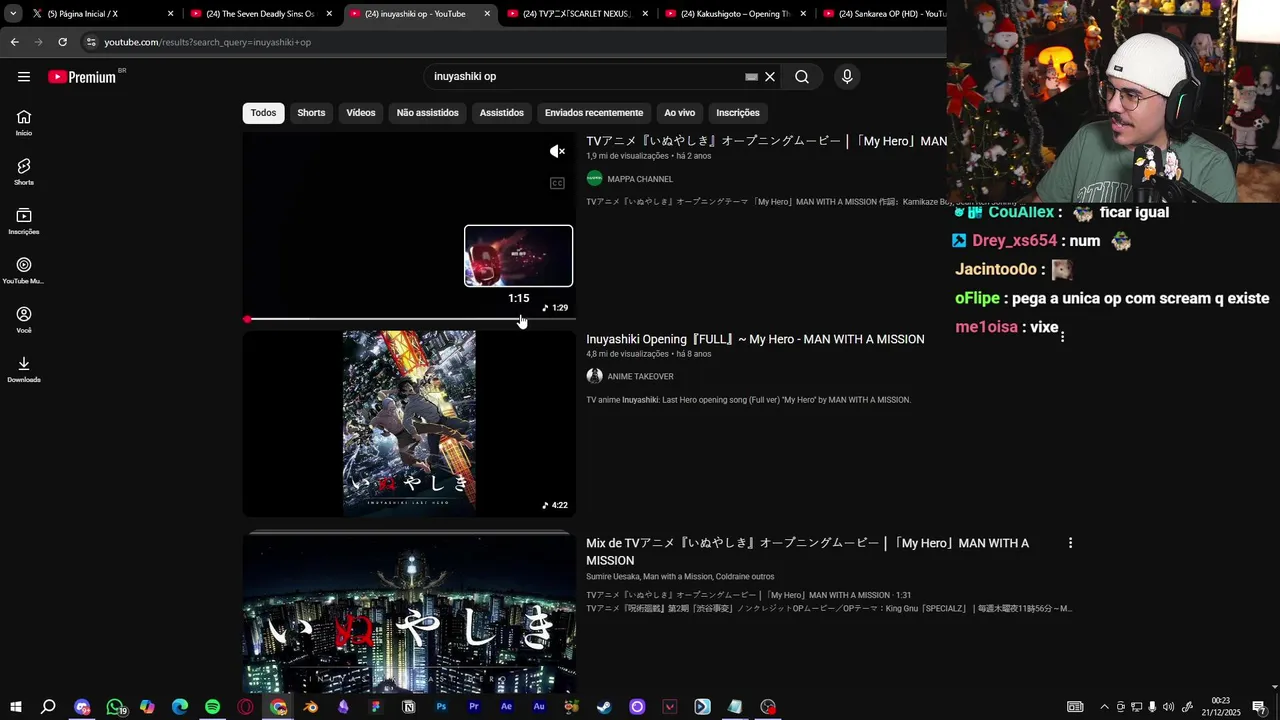Open options for the Mix result

[1070, 543]
